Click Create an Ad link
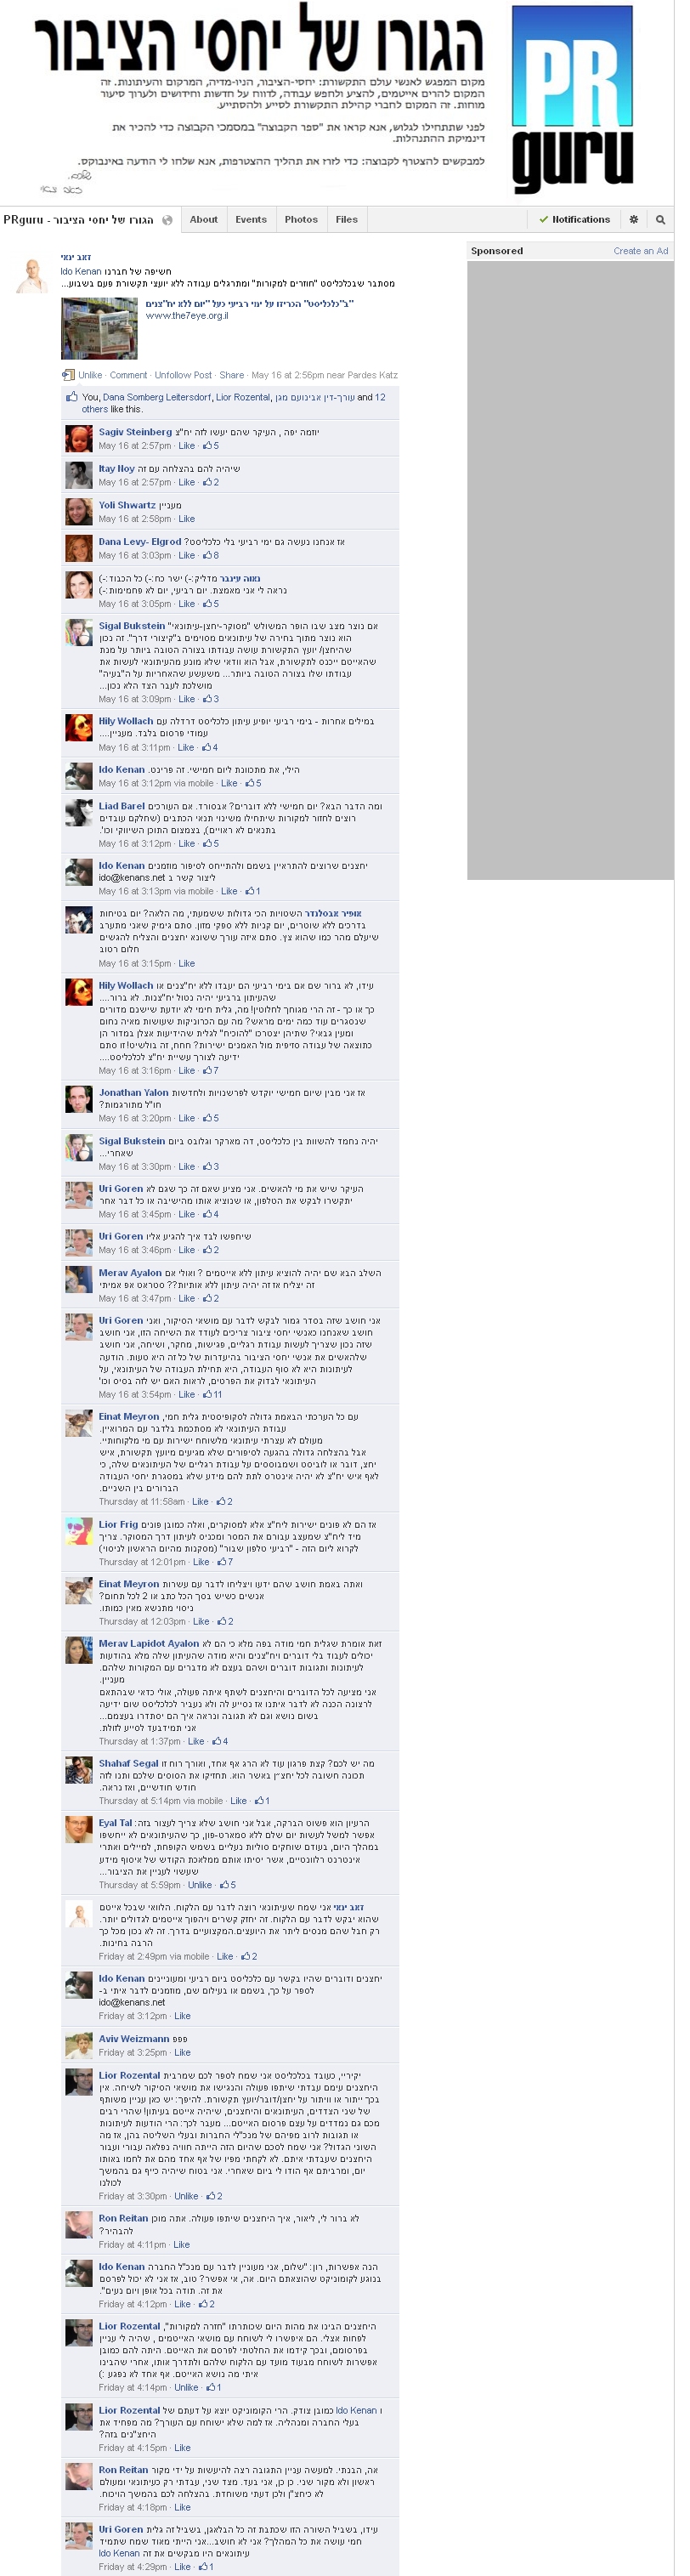The image size is (690, 2576). point(641,251)
